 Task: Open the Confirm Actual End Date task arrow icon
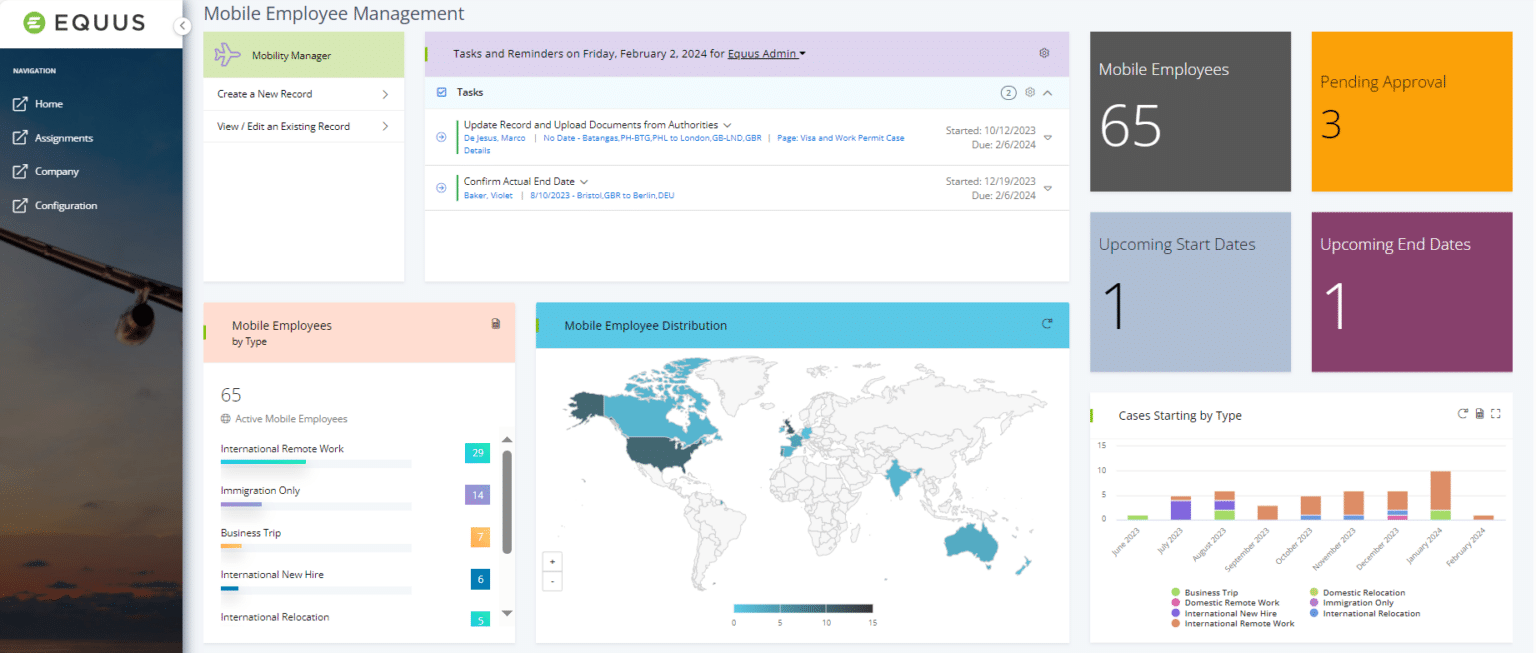(441, 187)
